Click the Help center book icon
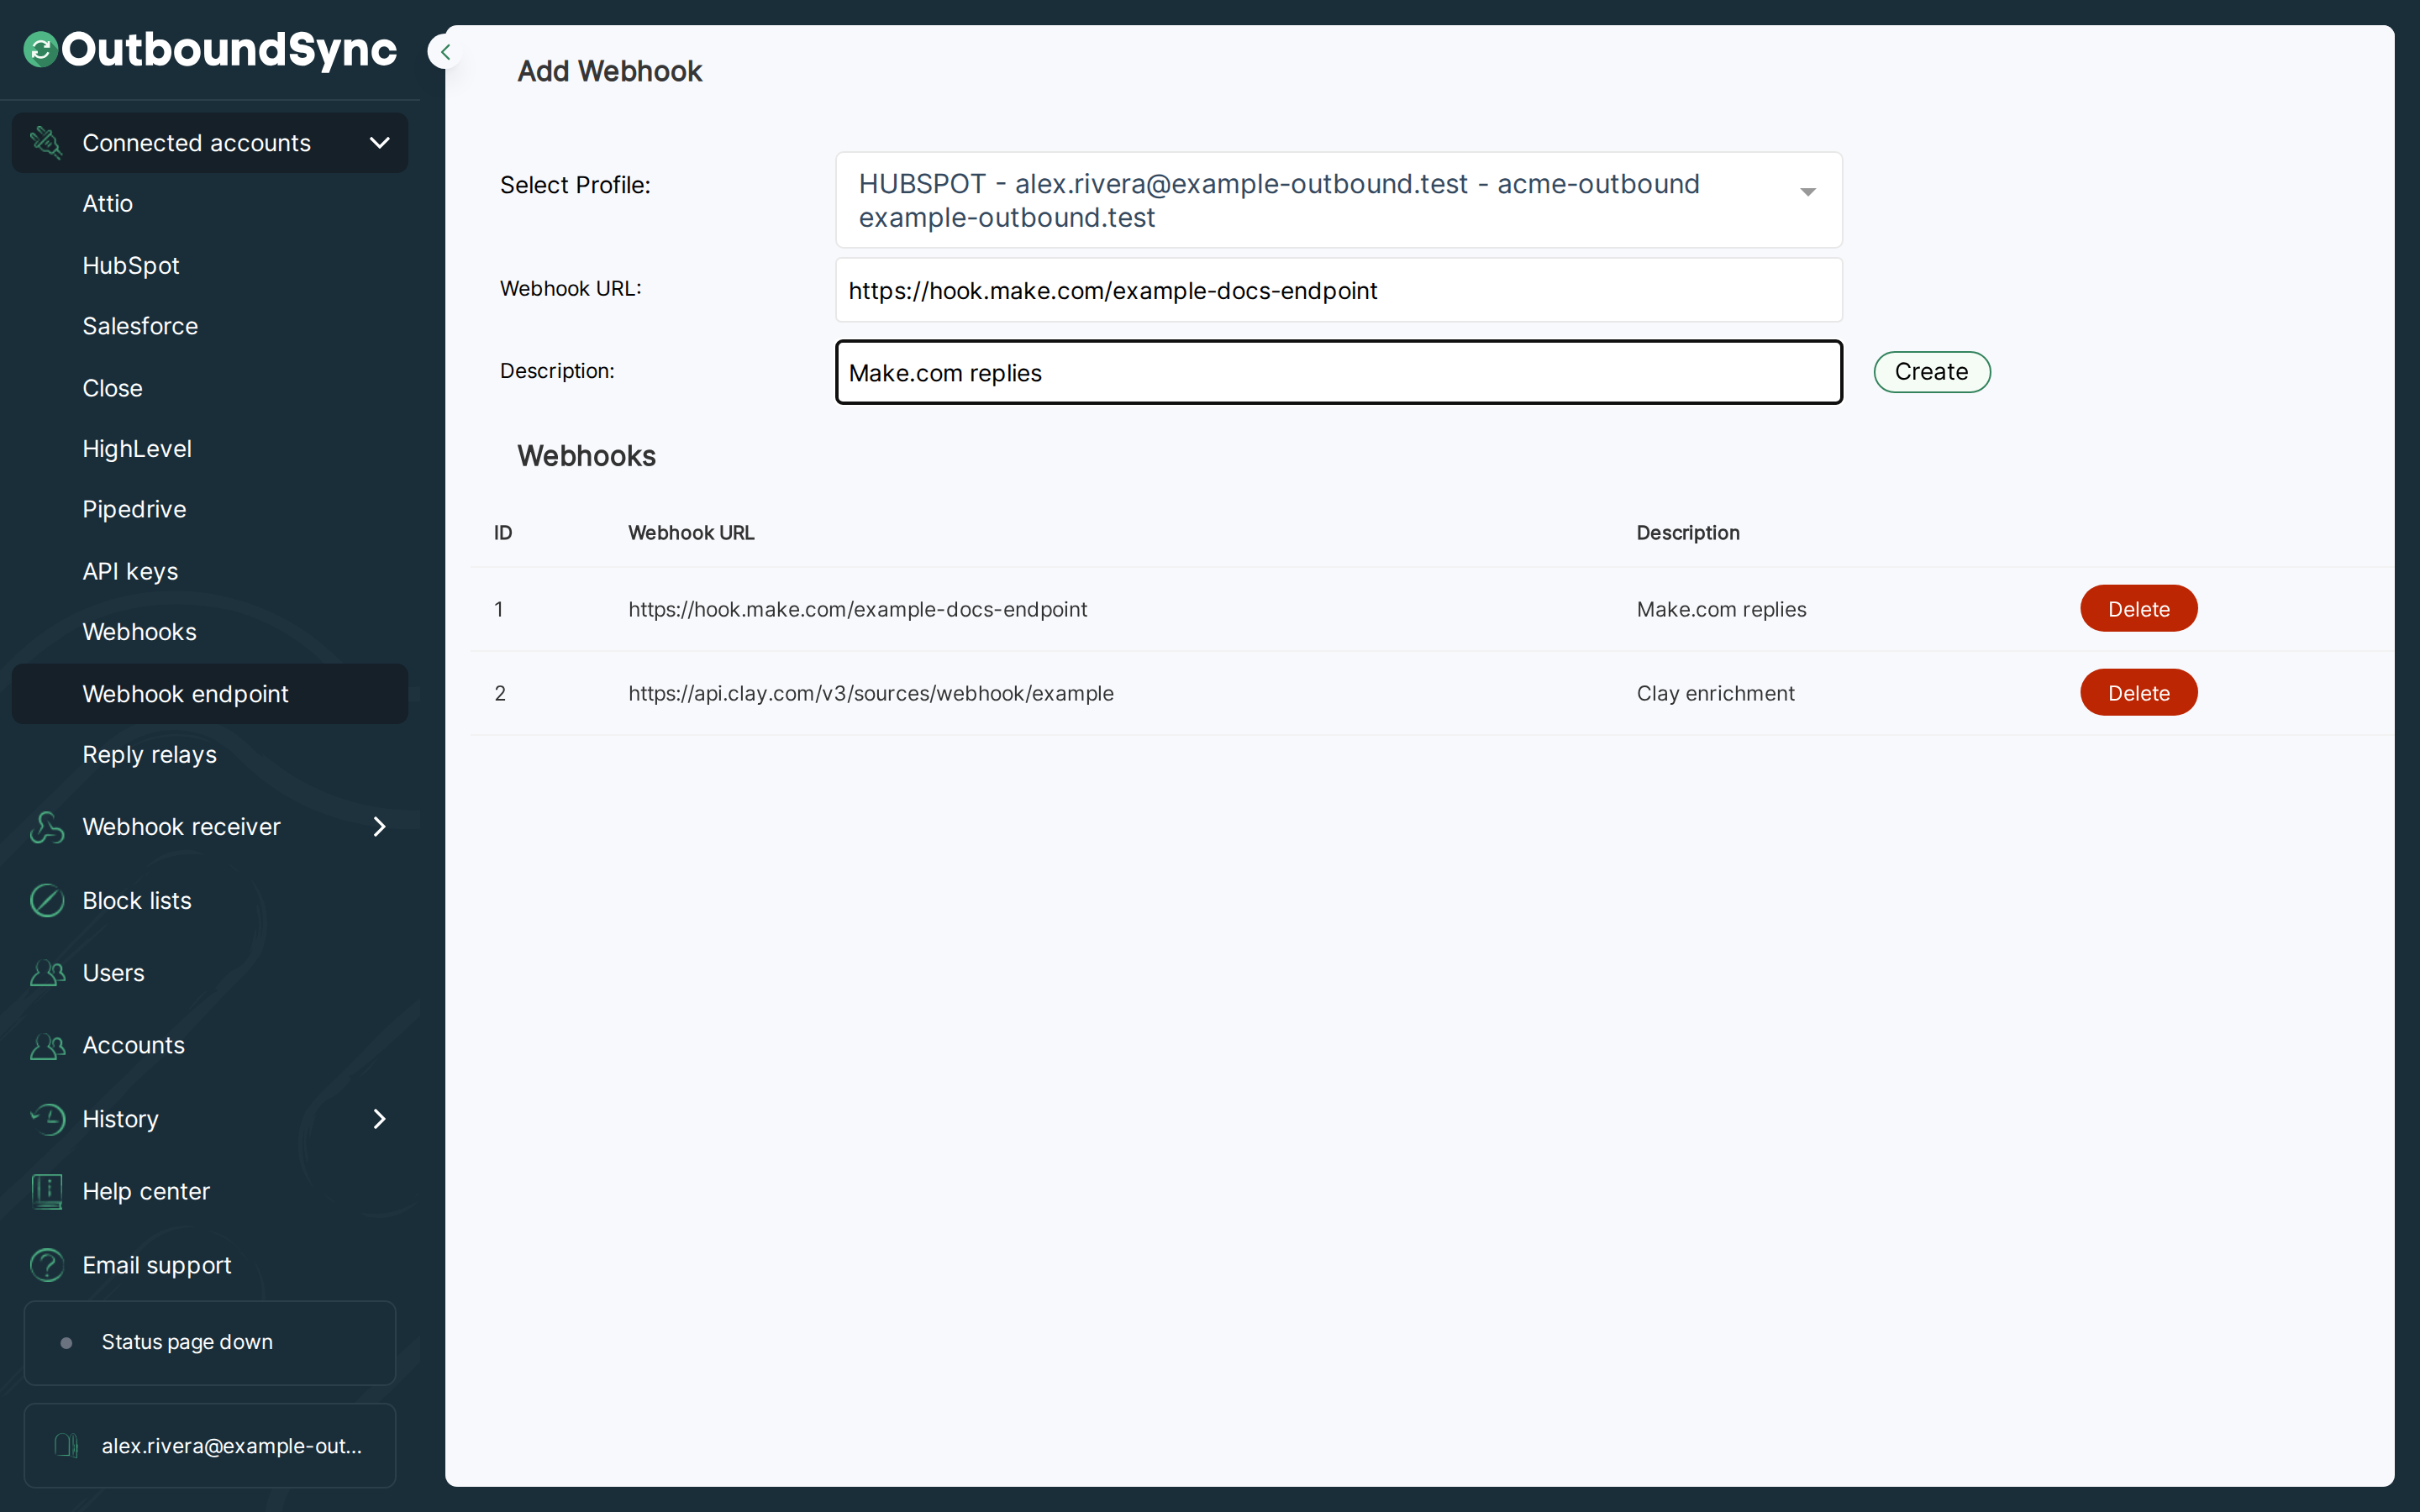 tap(47, 1191)
